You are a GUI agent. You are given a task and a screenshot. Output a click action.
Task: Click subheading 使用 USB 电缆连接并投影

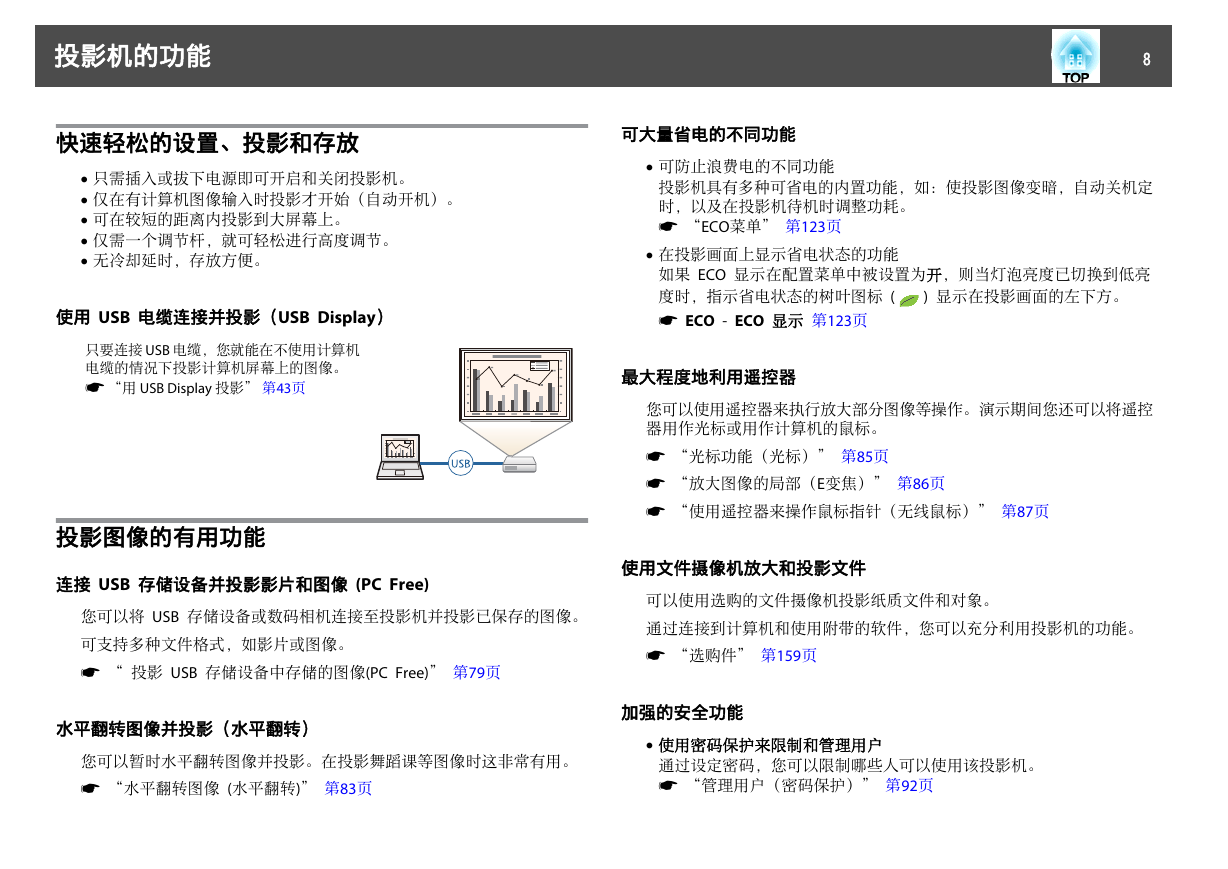click(221, 318)
